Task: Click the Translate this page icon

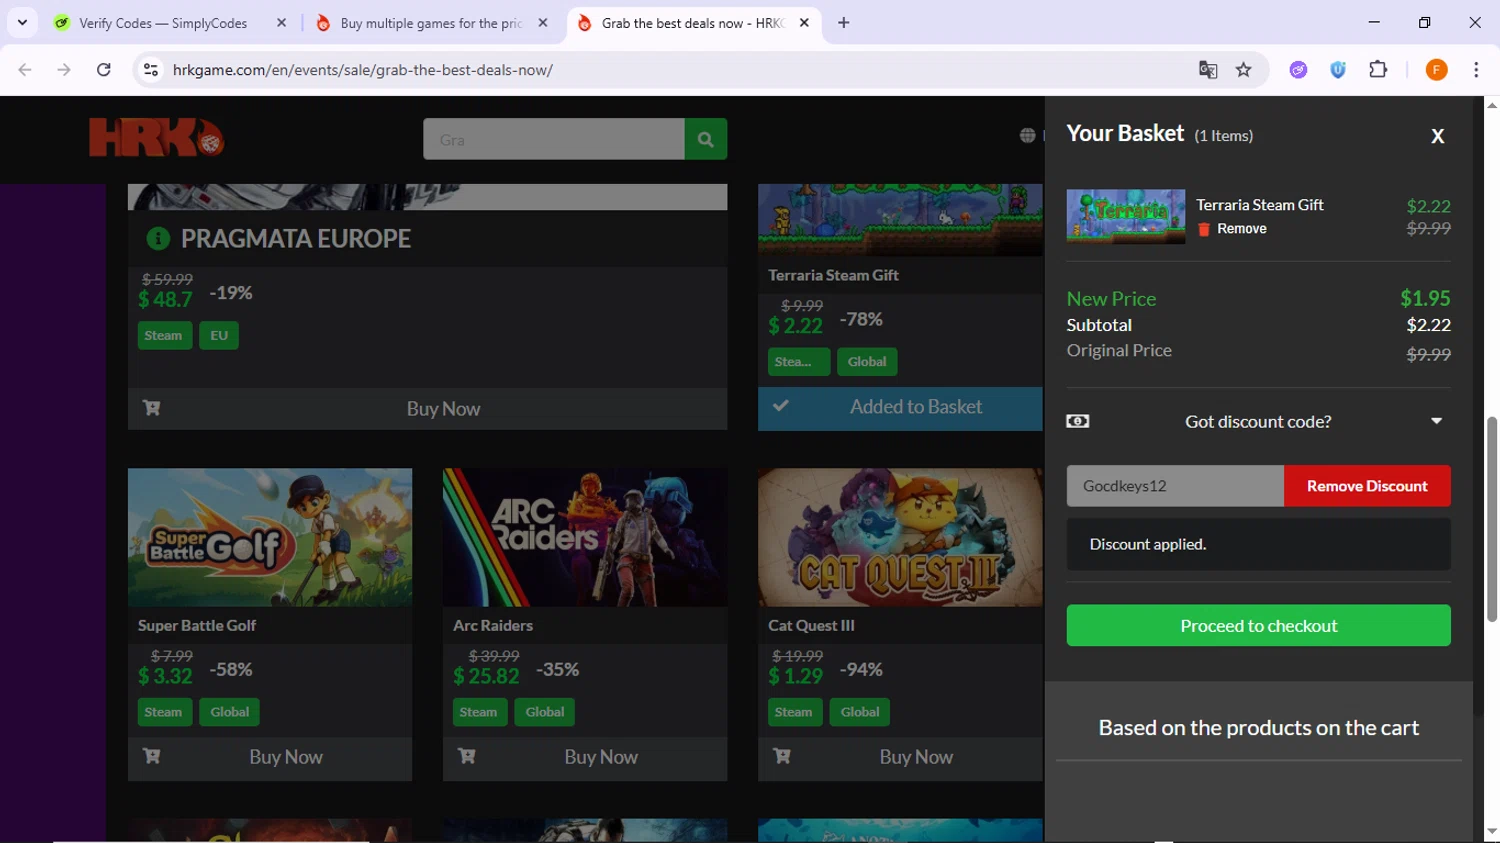Action: tap(1208, 70)
